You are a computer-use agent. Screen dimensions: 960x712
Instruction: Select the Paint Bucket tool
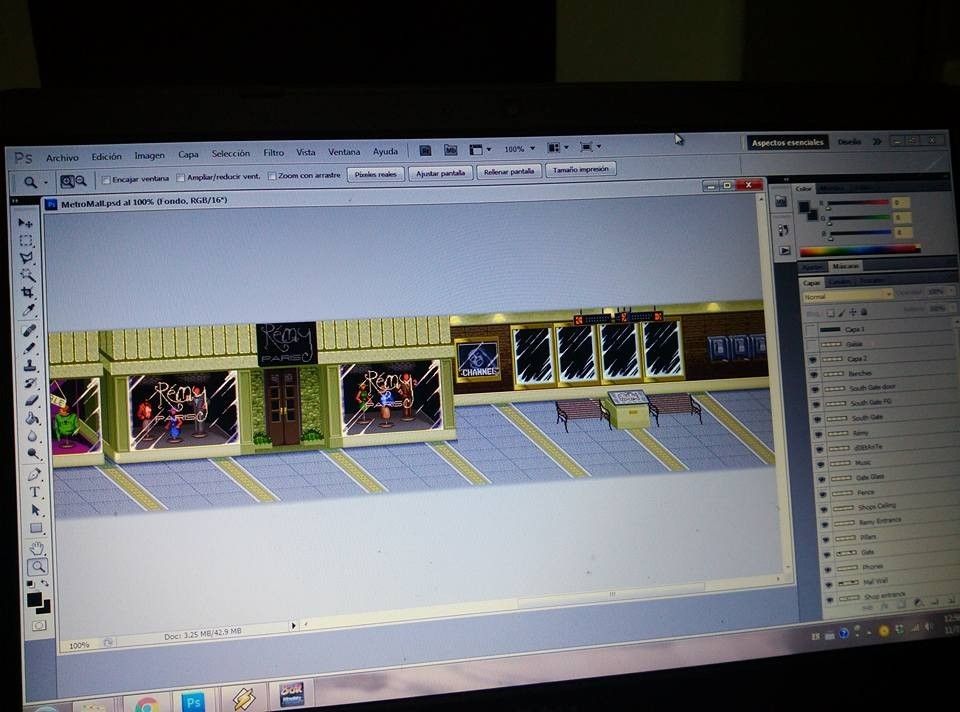(32, 419)
